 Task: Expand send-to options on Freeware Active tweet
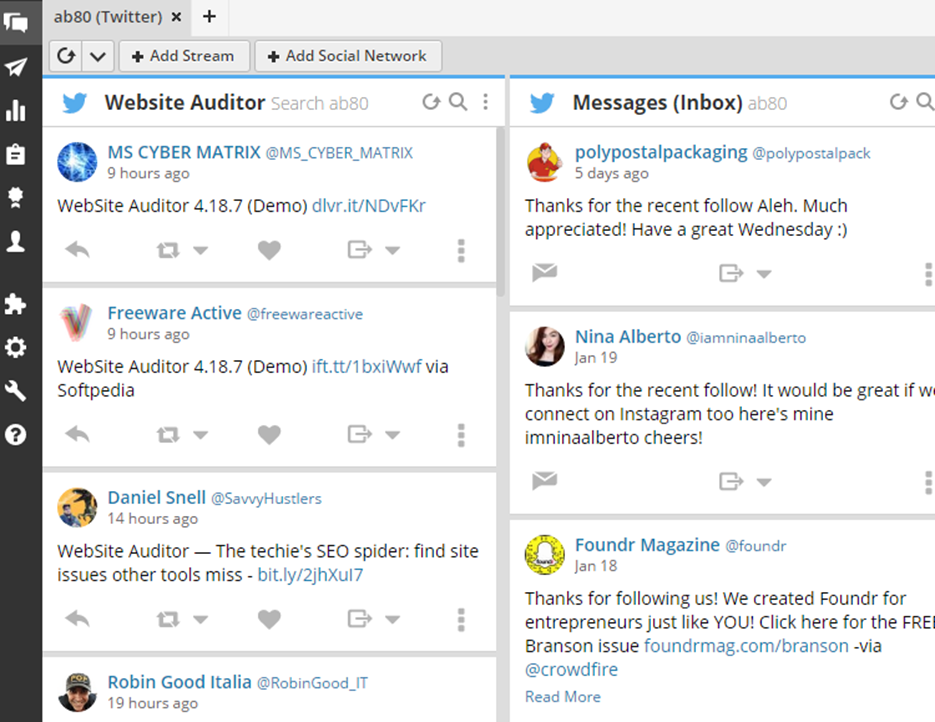[x=392, y=435]
